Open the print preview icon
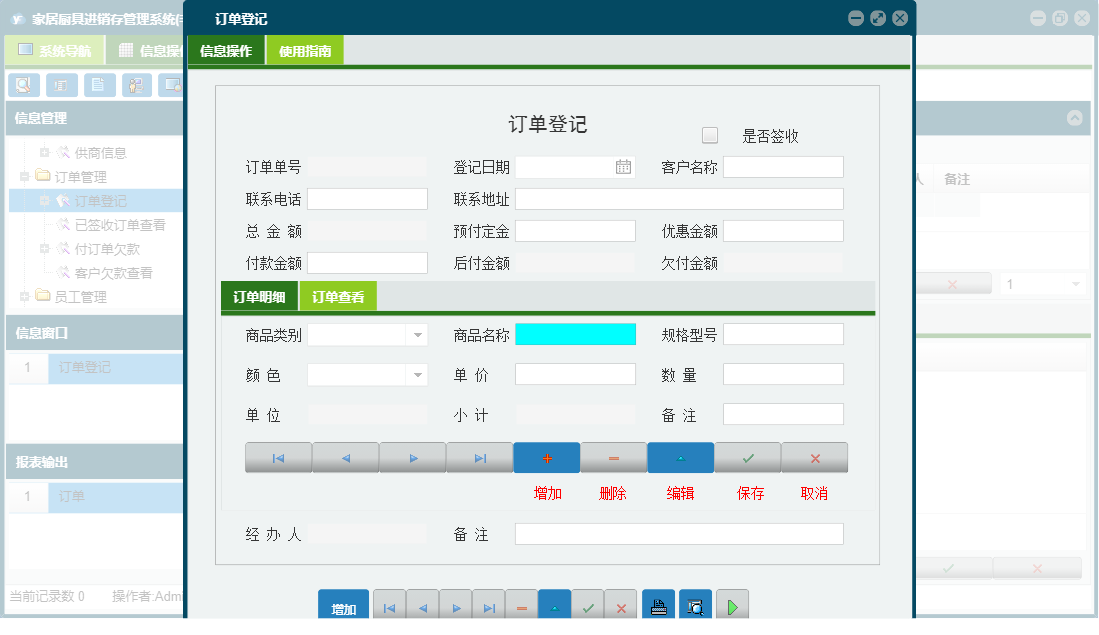 pyautogui.click(x=693, y=604)
